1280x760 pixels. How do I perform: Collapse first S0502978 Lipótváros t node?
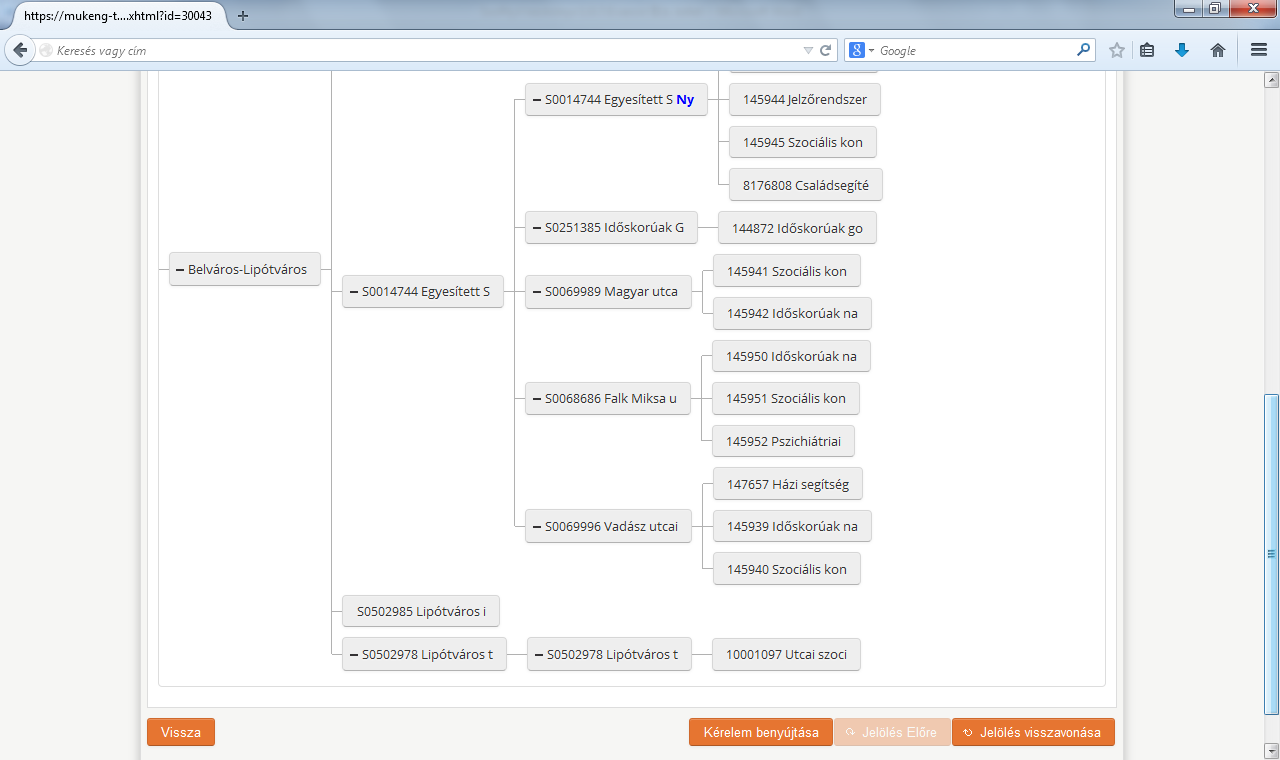(353, 655)
